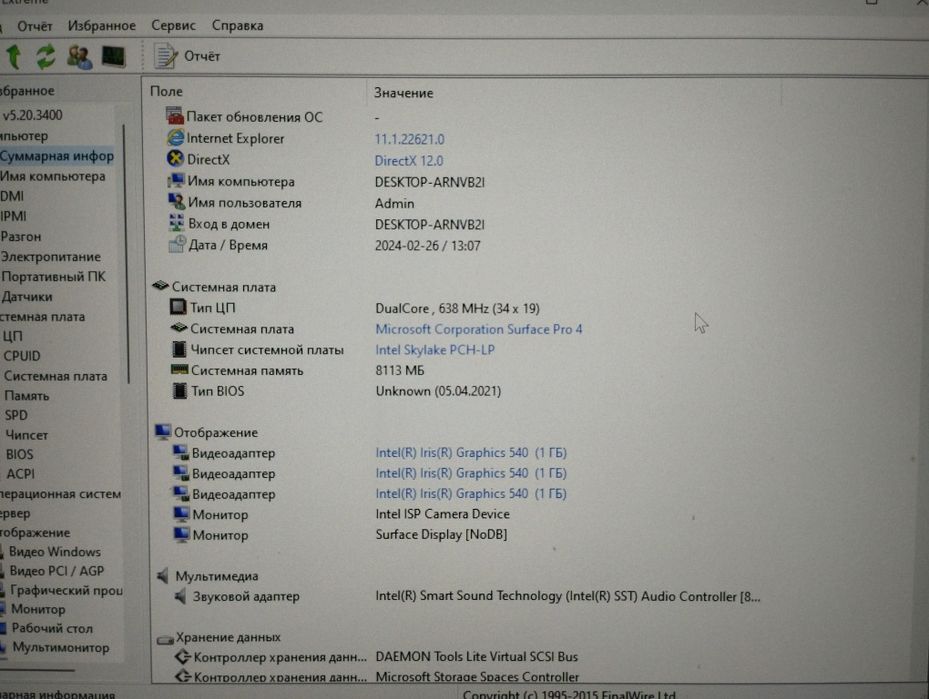Click the Пакет обновления ОС row icon
Image resolution: width=929 pixels, height=699 pixels.
[x=175, y=116]
